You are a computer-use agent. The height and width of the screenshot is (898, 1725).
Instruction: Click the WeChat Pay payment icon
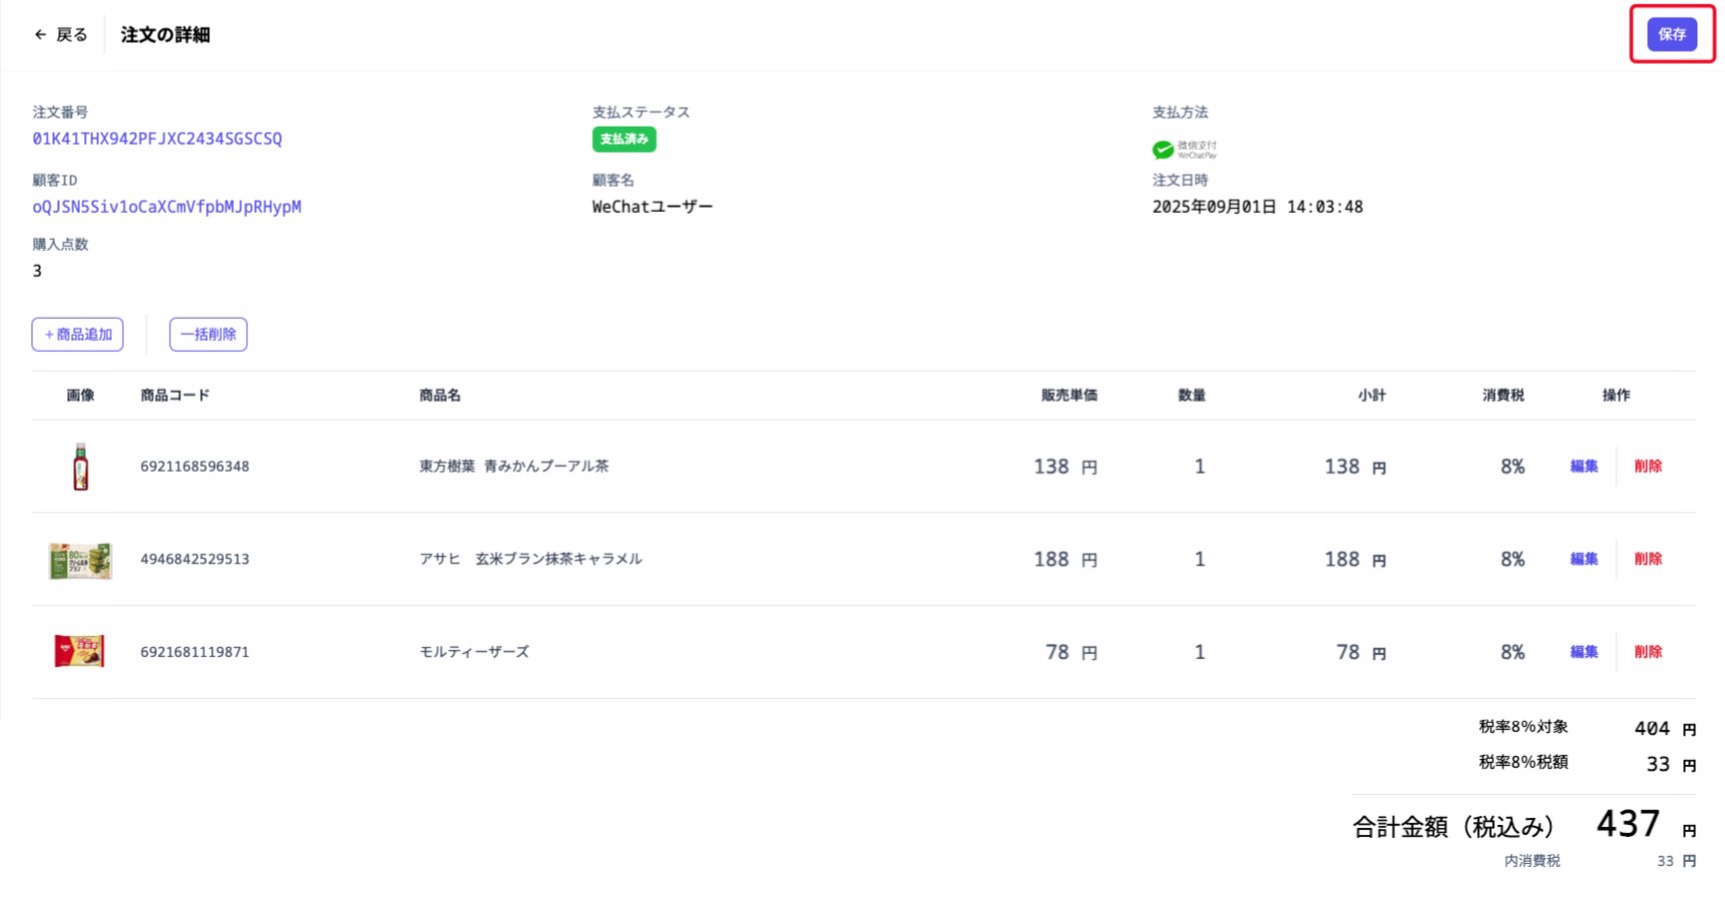pos(1185,150)
